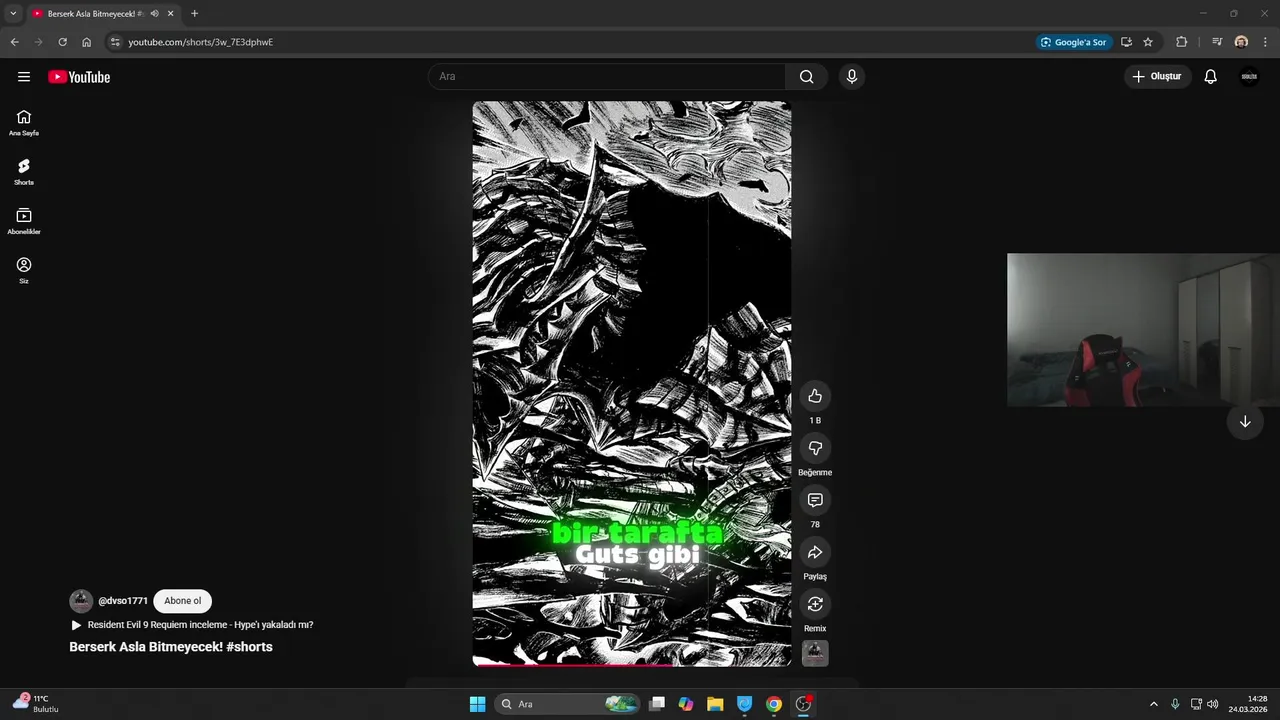Click the search magnifier button

[x=806, y=77]
